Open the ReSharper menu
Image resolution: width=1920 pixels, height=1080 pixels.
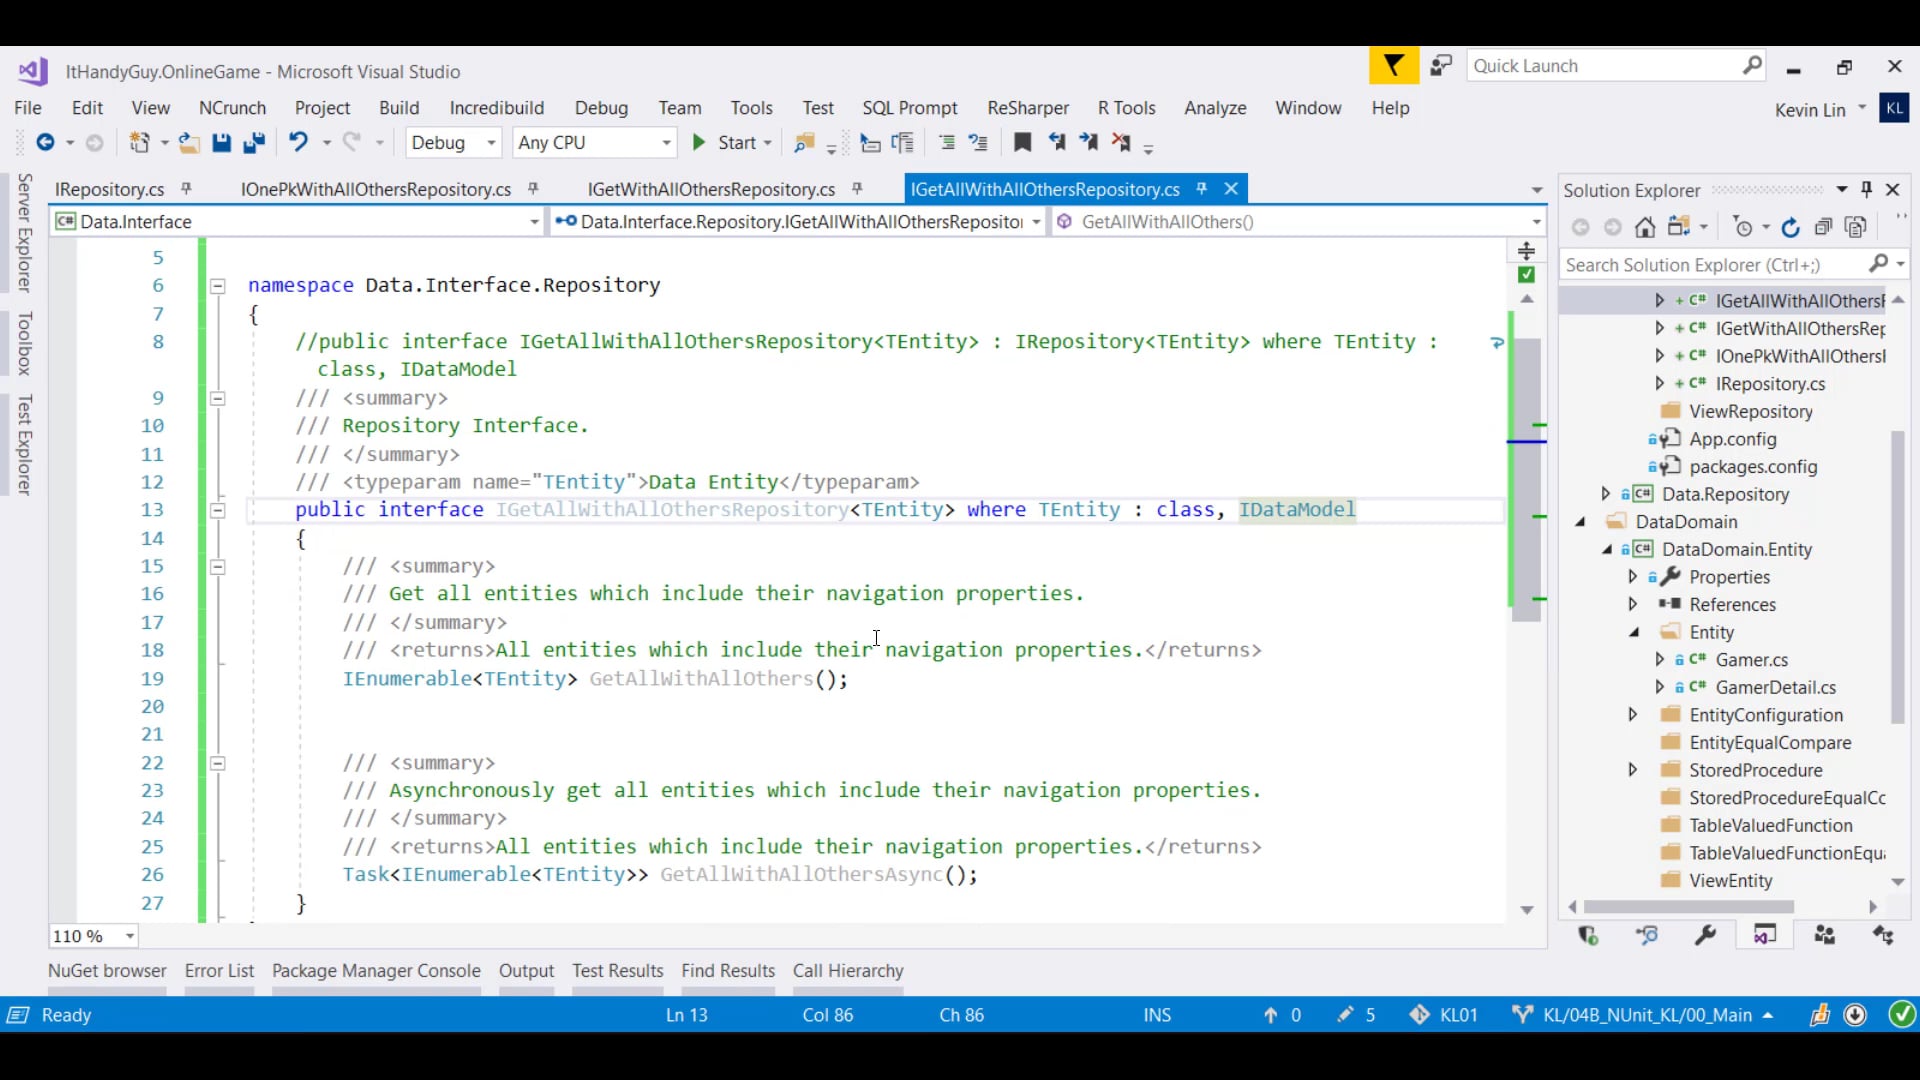click(x=1027, y=108)
